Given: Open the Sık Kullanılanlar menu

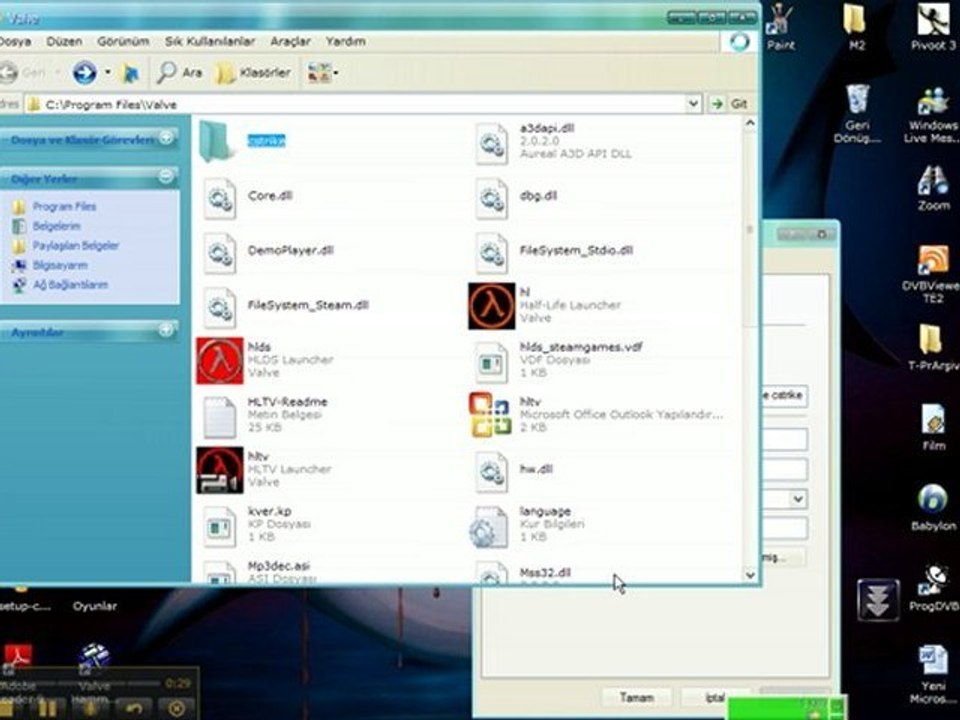Looking at the screenshot, I should click(x=209, y=42).
